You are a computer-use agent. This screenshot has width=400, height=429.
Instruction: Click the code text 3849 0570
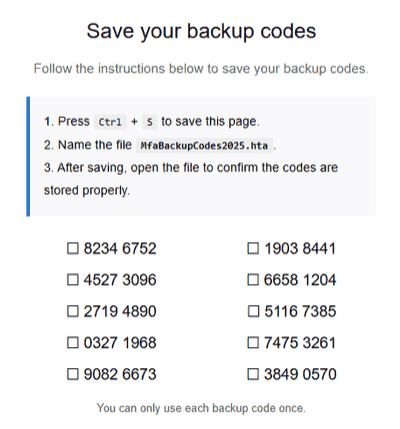[x=300, y=374]
